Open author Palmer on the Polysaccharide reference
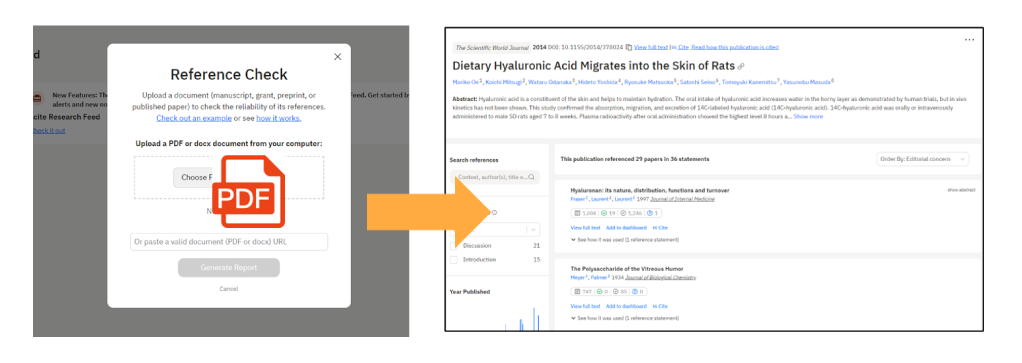 pos(600,277)
